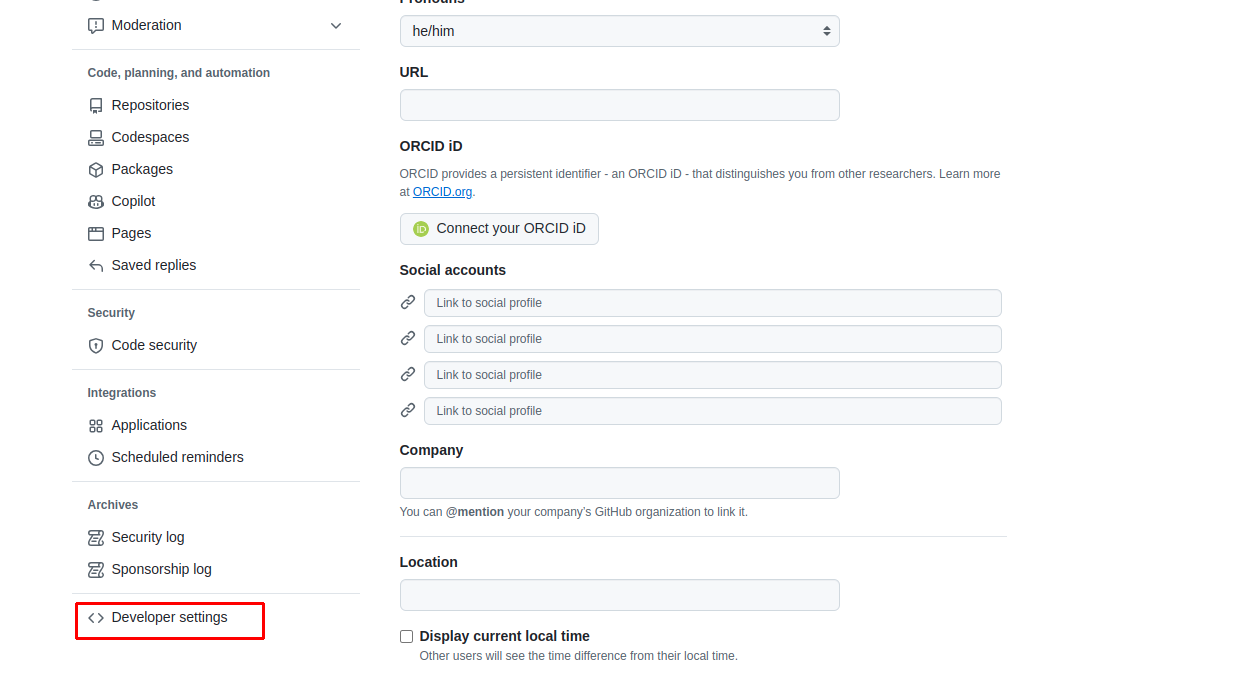
Task: Open the Pronouns dropdown
Action: [x=619, y=31]
